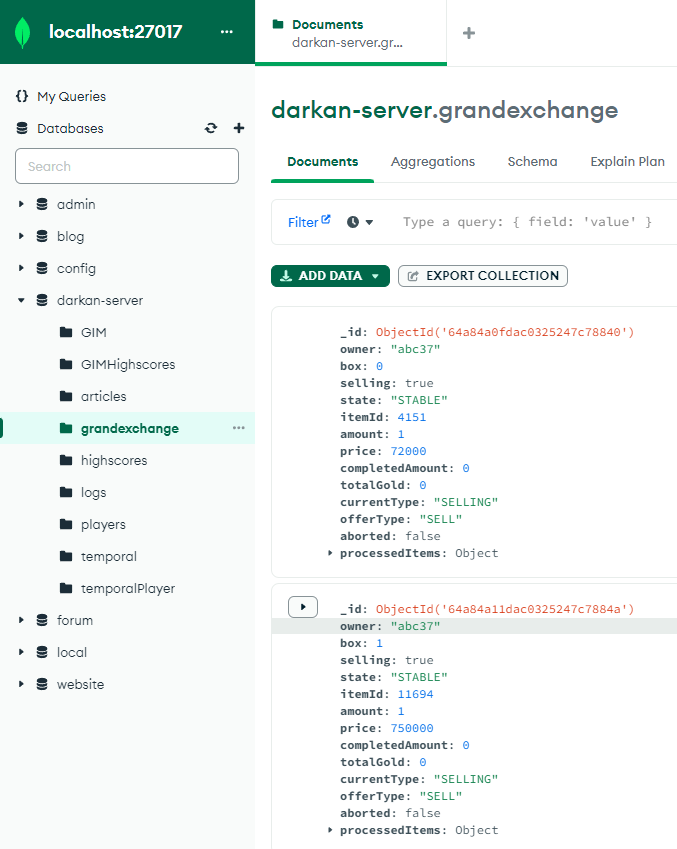Select the admin database
Viewport: 677px width, 849px height.
pyautogui.click(x=76, y=204)
